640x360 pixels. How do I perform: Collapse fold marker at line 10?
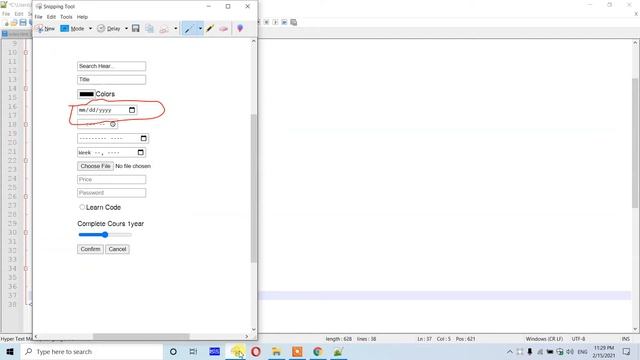tap(26, 53)
